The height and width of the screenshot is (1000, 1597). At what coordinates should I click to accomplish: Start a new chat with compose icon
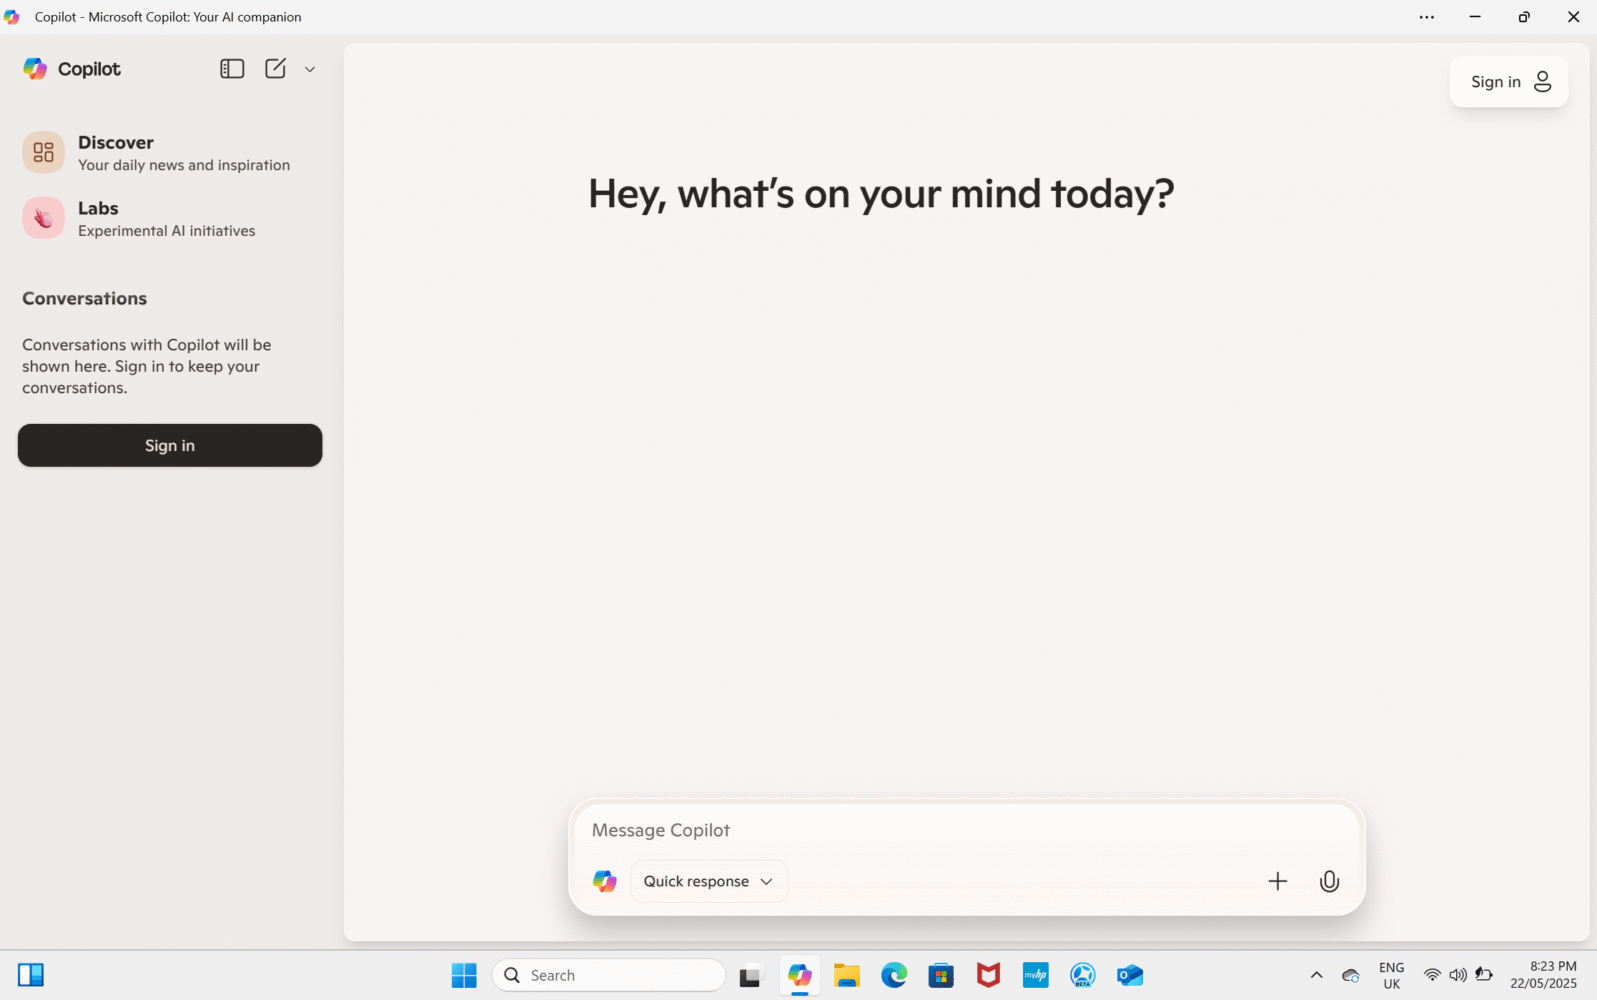click(275, 68)
